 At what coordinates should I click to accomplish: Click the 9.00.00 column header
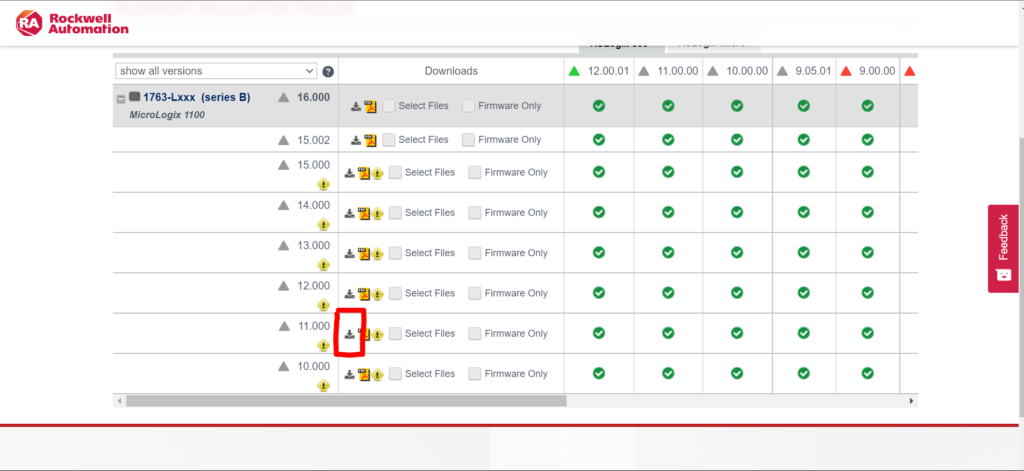(x=868, y=71)
